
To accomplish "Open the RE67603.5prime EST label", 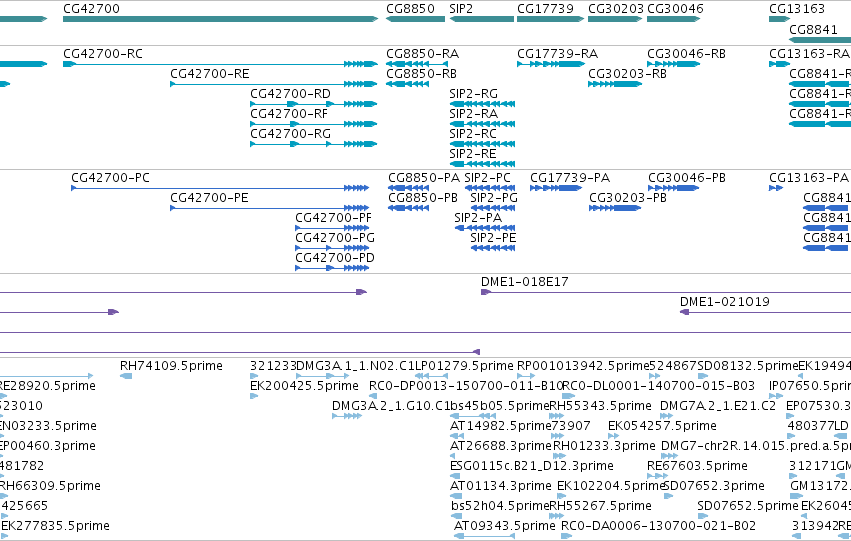I will (x=697, y=467).
